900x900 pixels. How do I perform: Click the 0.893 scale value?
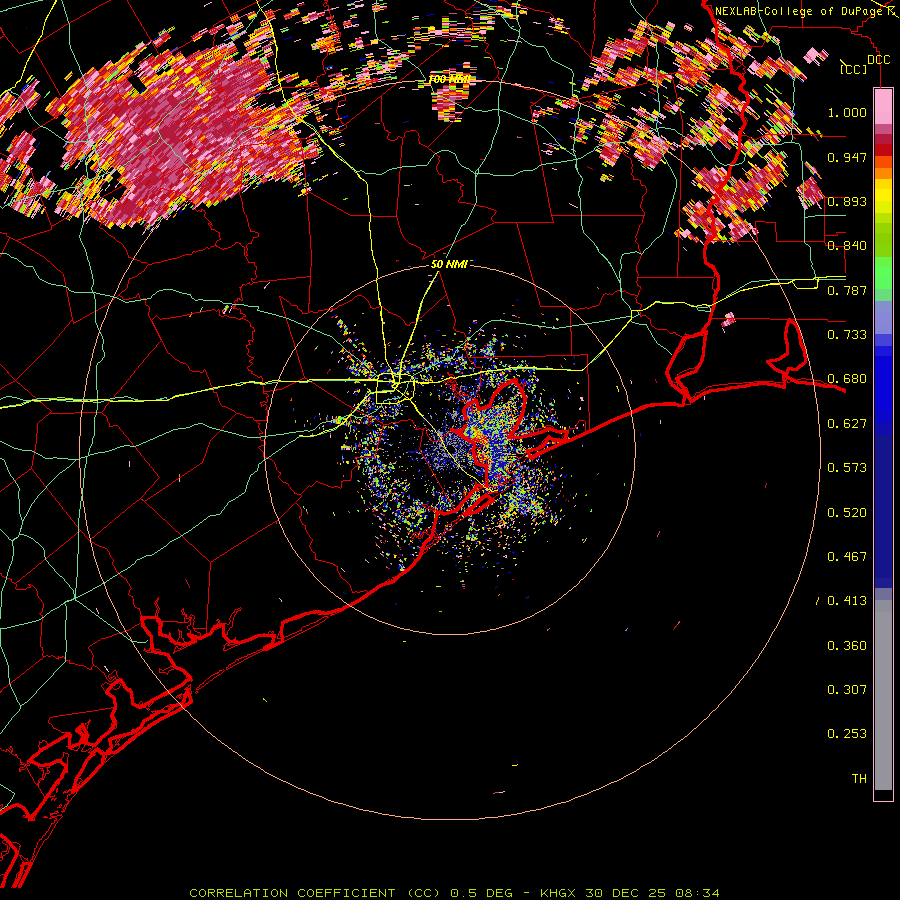[x=847, y=201]
